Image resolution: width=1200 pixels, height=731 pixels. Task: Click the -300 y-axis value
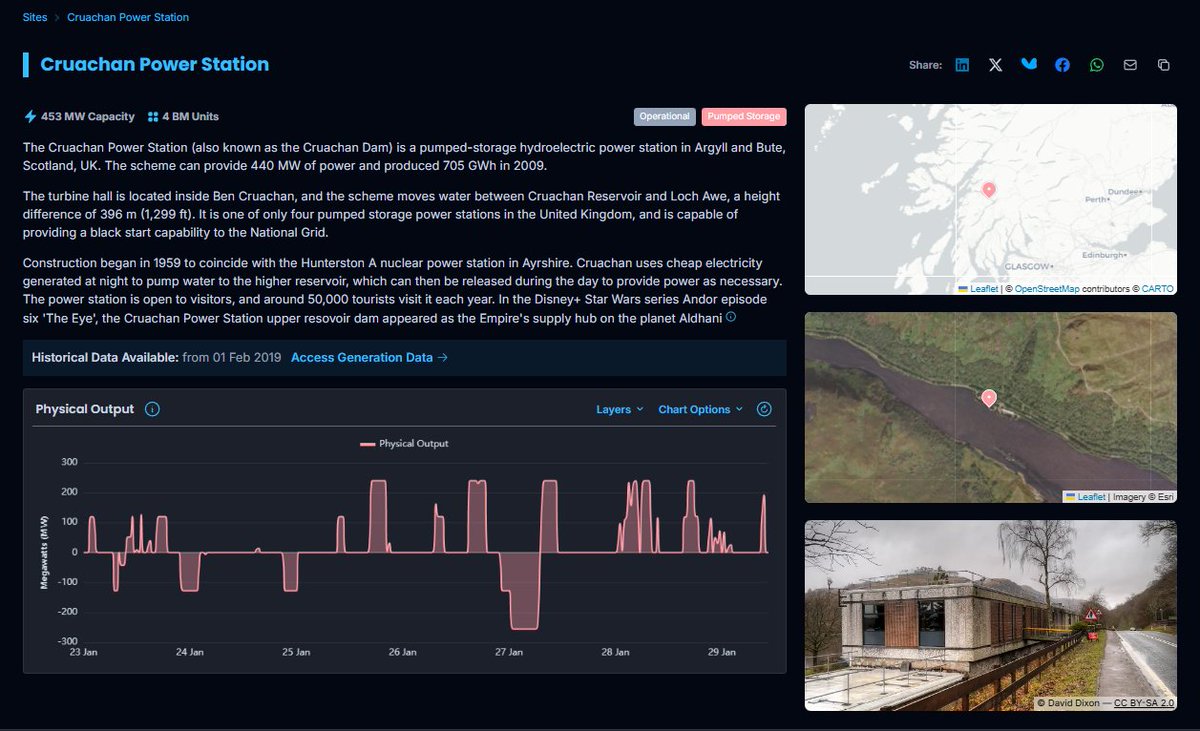click(x=67, y=641)
